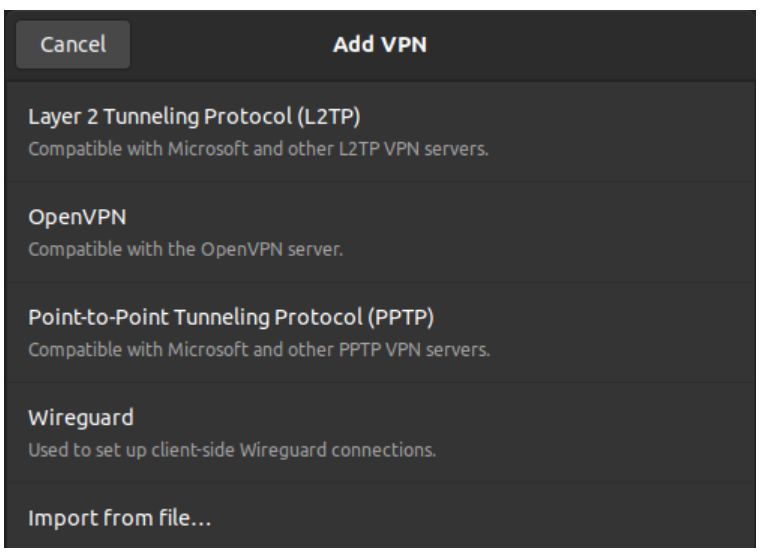Dismiss the Add VPN dialog via Cancel
Image resolution: width=764 pixels, height=556 pixels.
click(73, 45)
